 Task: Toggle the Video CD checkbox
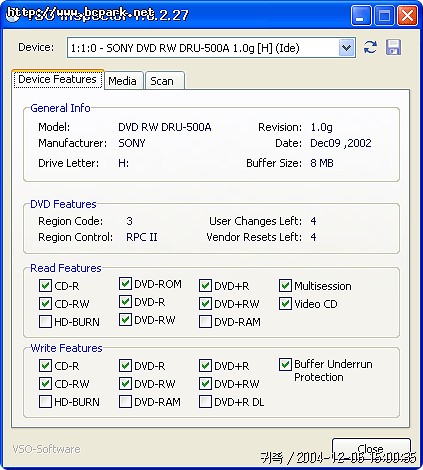pos(285,304)
